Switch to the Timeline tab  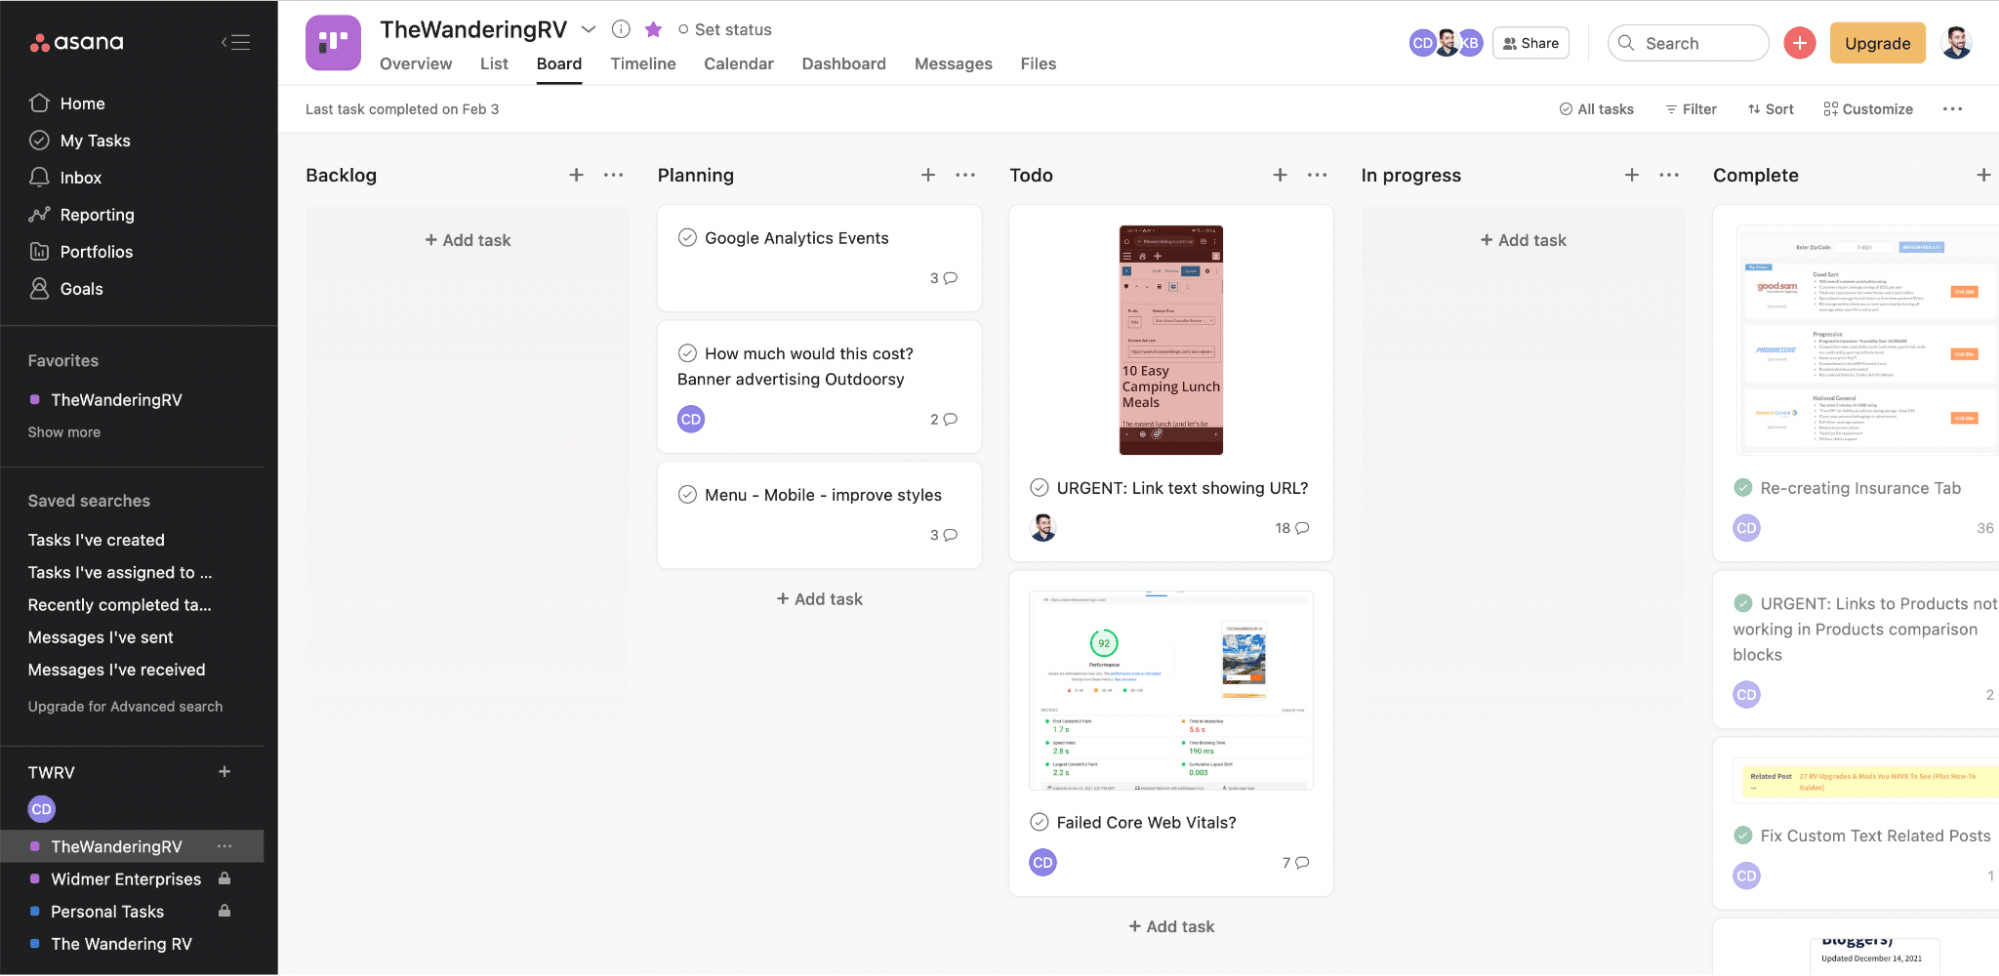[642, 63]
